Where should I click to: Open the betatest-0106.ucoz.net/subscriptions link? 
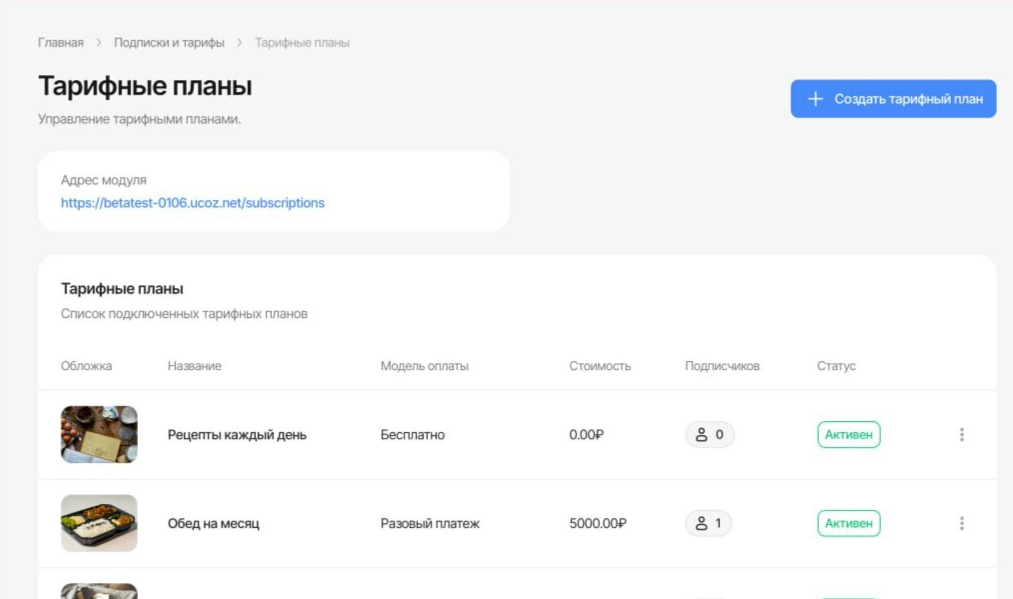[193, 203]
